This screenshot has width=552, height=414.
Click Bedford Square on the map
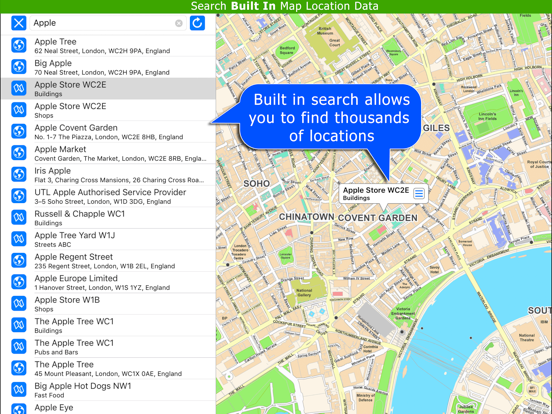[x=287, y=50]
